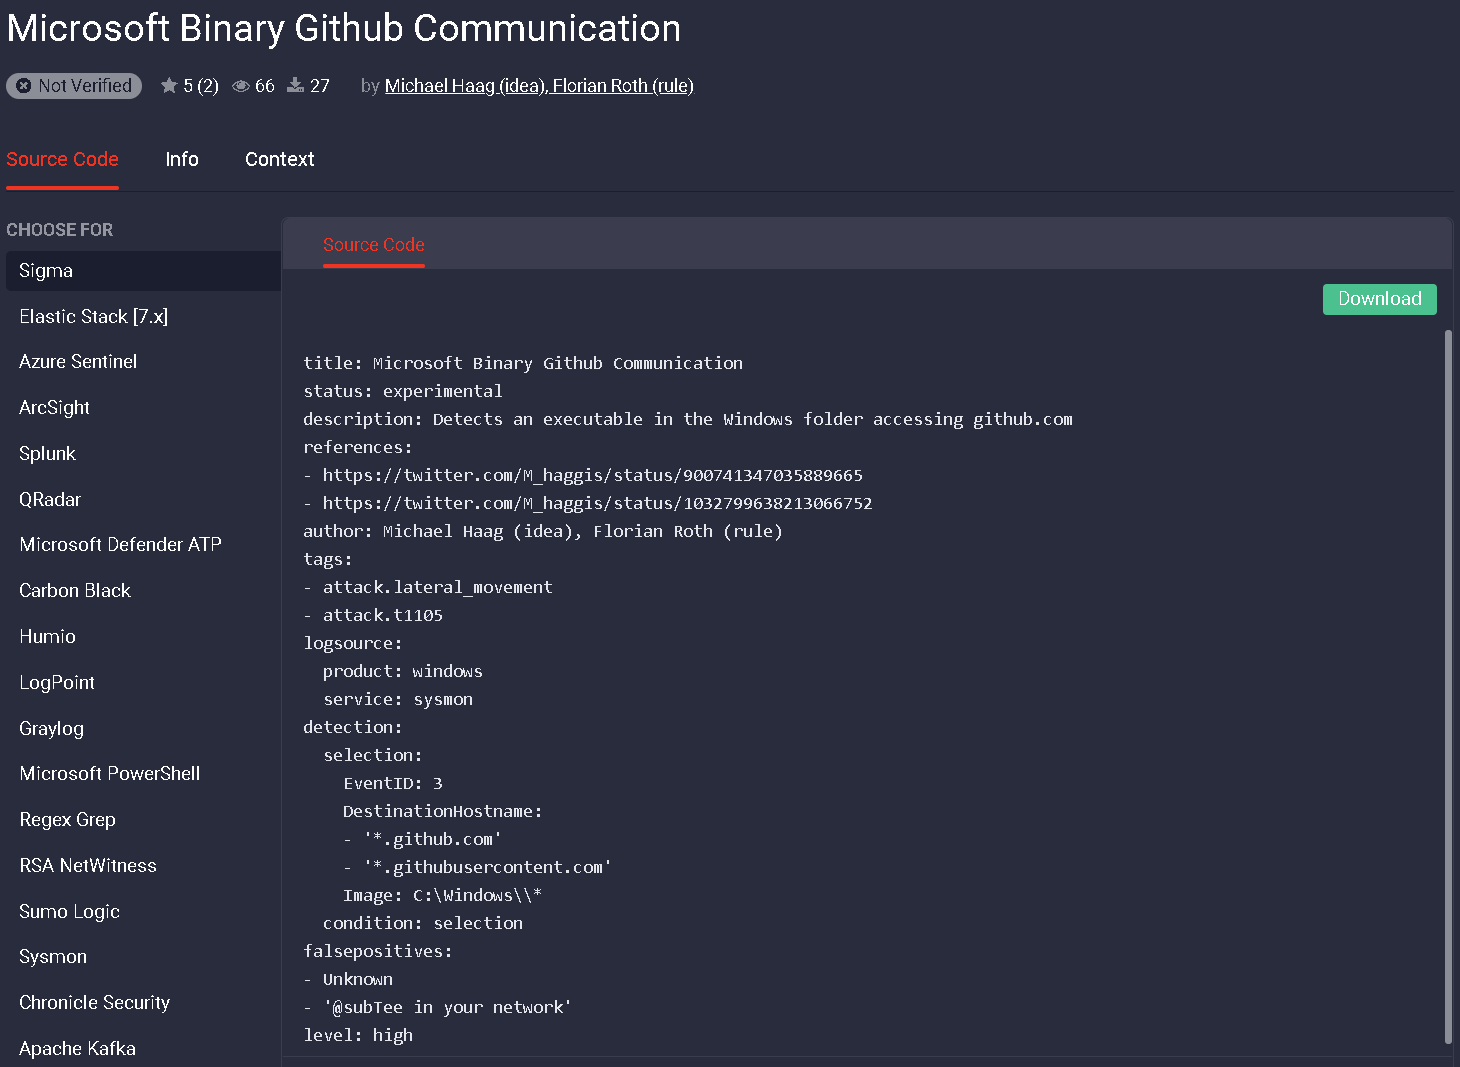Select Splunk format
Screen dimensions: 1460x1067
pyautogui.click(x=143, y=454)
